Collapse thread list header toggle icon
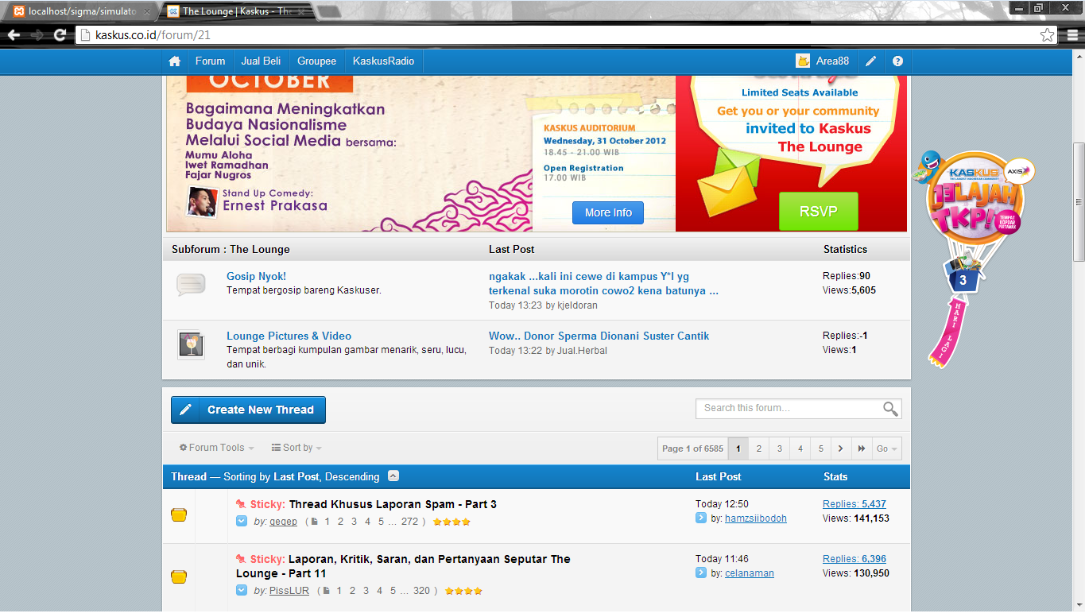The width and height of the screenshot is (1085, 612). pyautogui.click(x=393, y=476)
